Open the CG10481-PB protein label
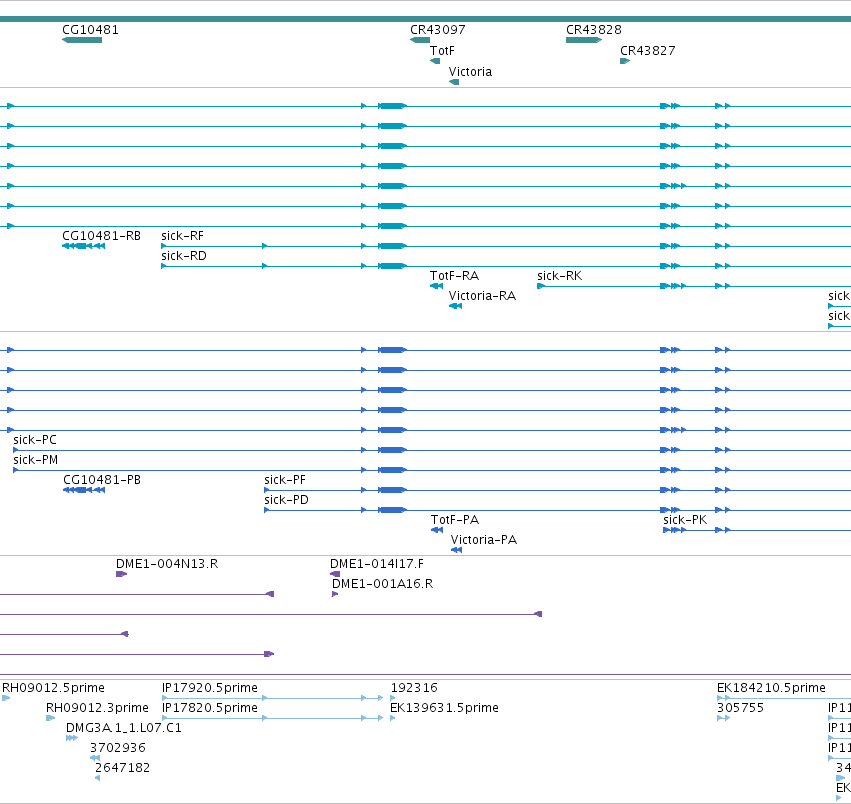Viewport: 851px width, 804px height. 102,480
